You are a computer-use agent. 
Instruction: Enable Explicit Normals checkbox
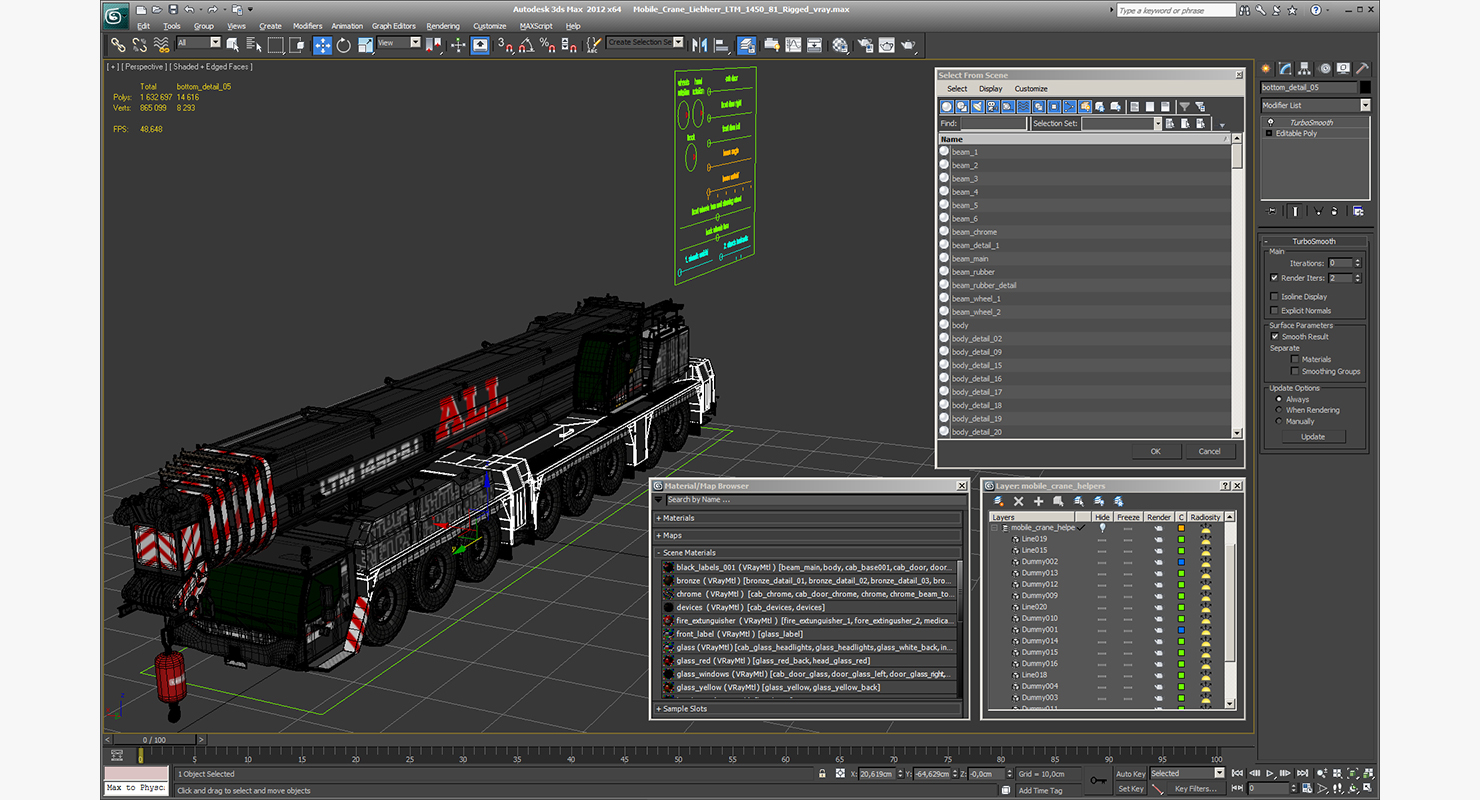pyautogui.click(x=1274, y=311)
